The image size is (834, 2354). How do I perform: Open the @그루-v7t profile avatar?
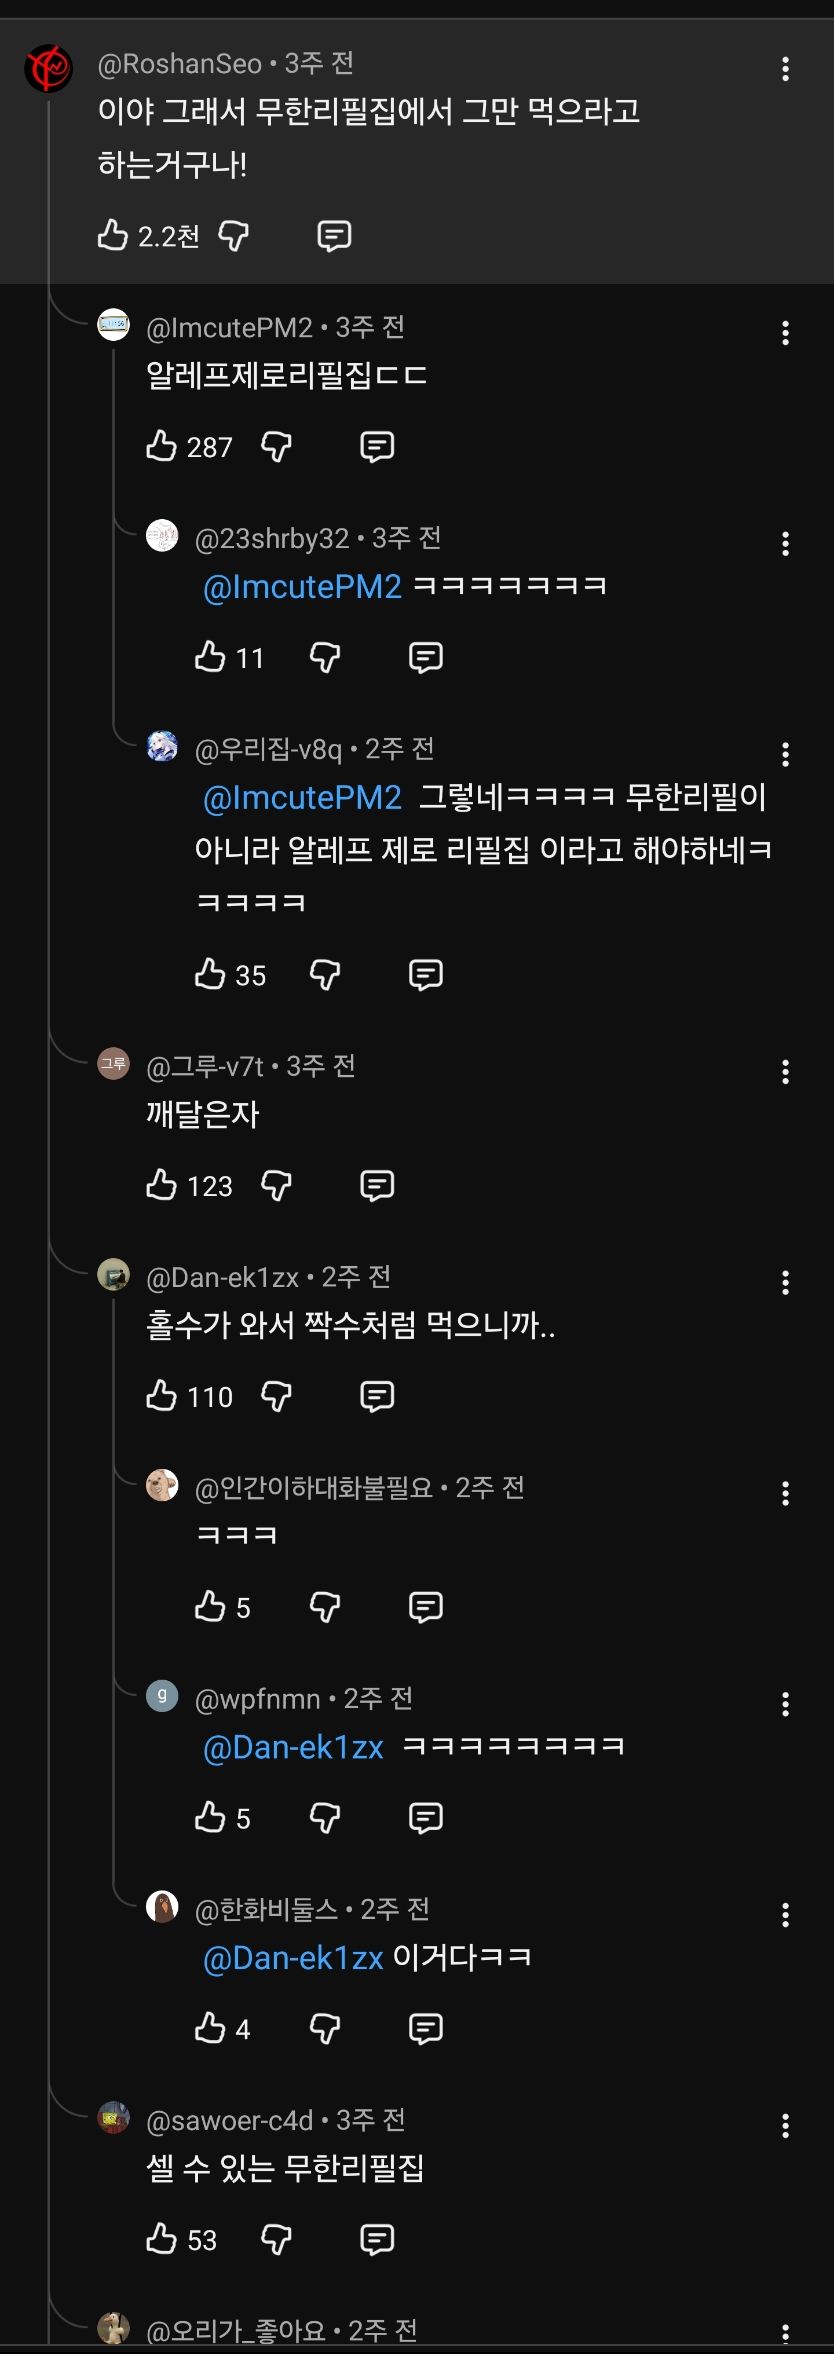(113, 1064)
